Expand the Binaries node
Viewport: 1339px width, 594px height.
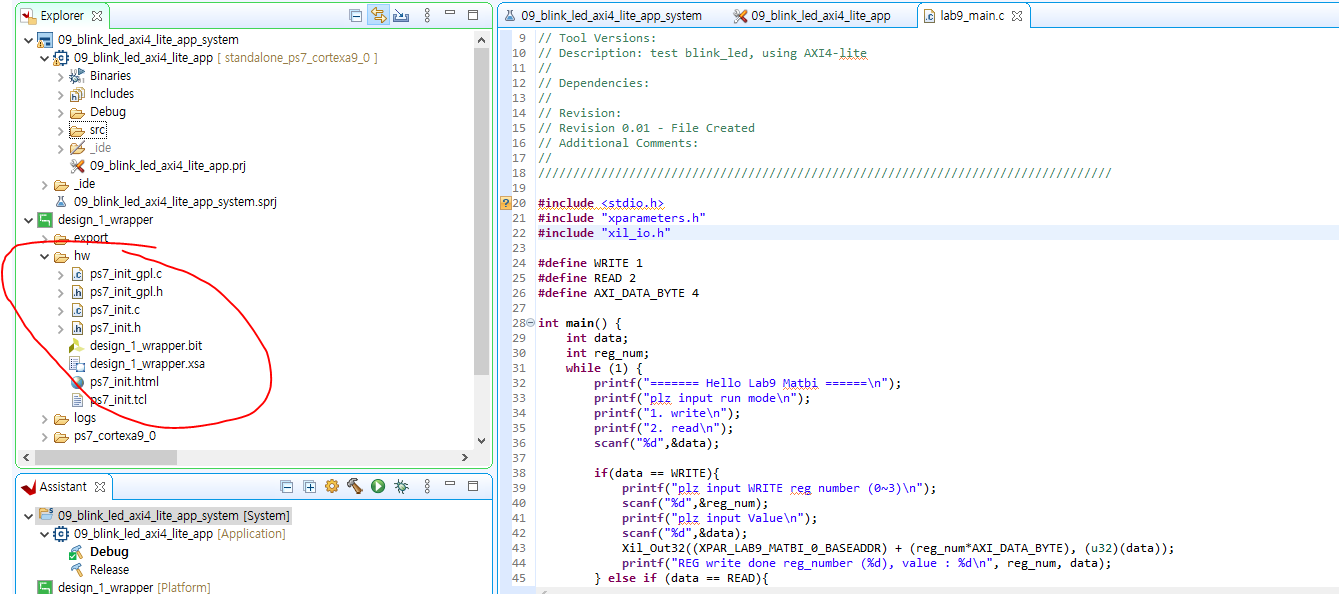(61, 76)
